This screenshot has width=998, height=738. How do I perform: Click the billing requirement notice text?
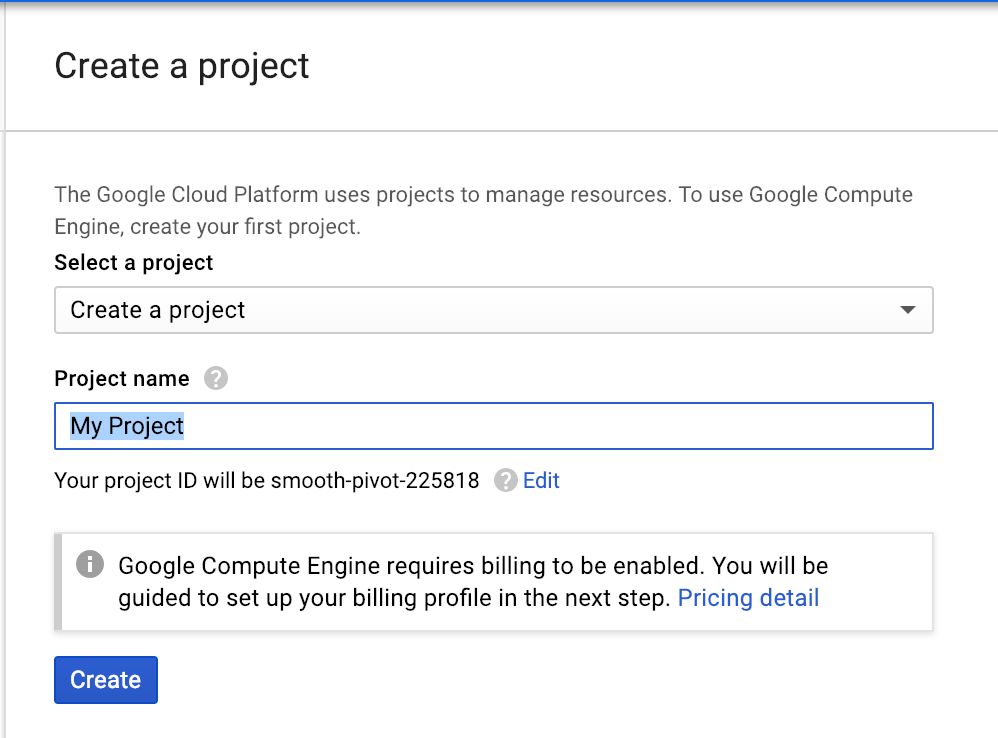click(x=473, y=566)
